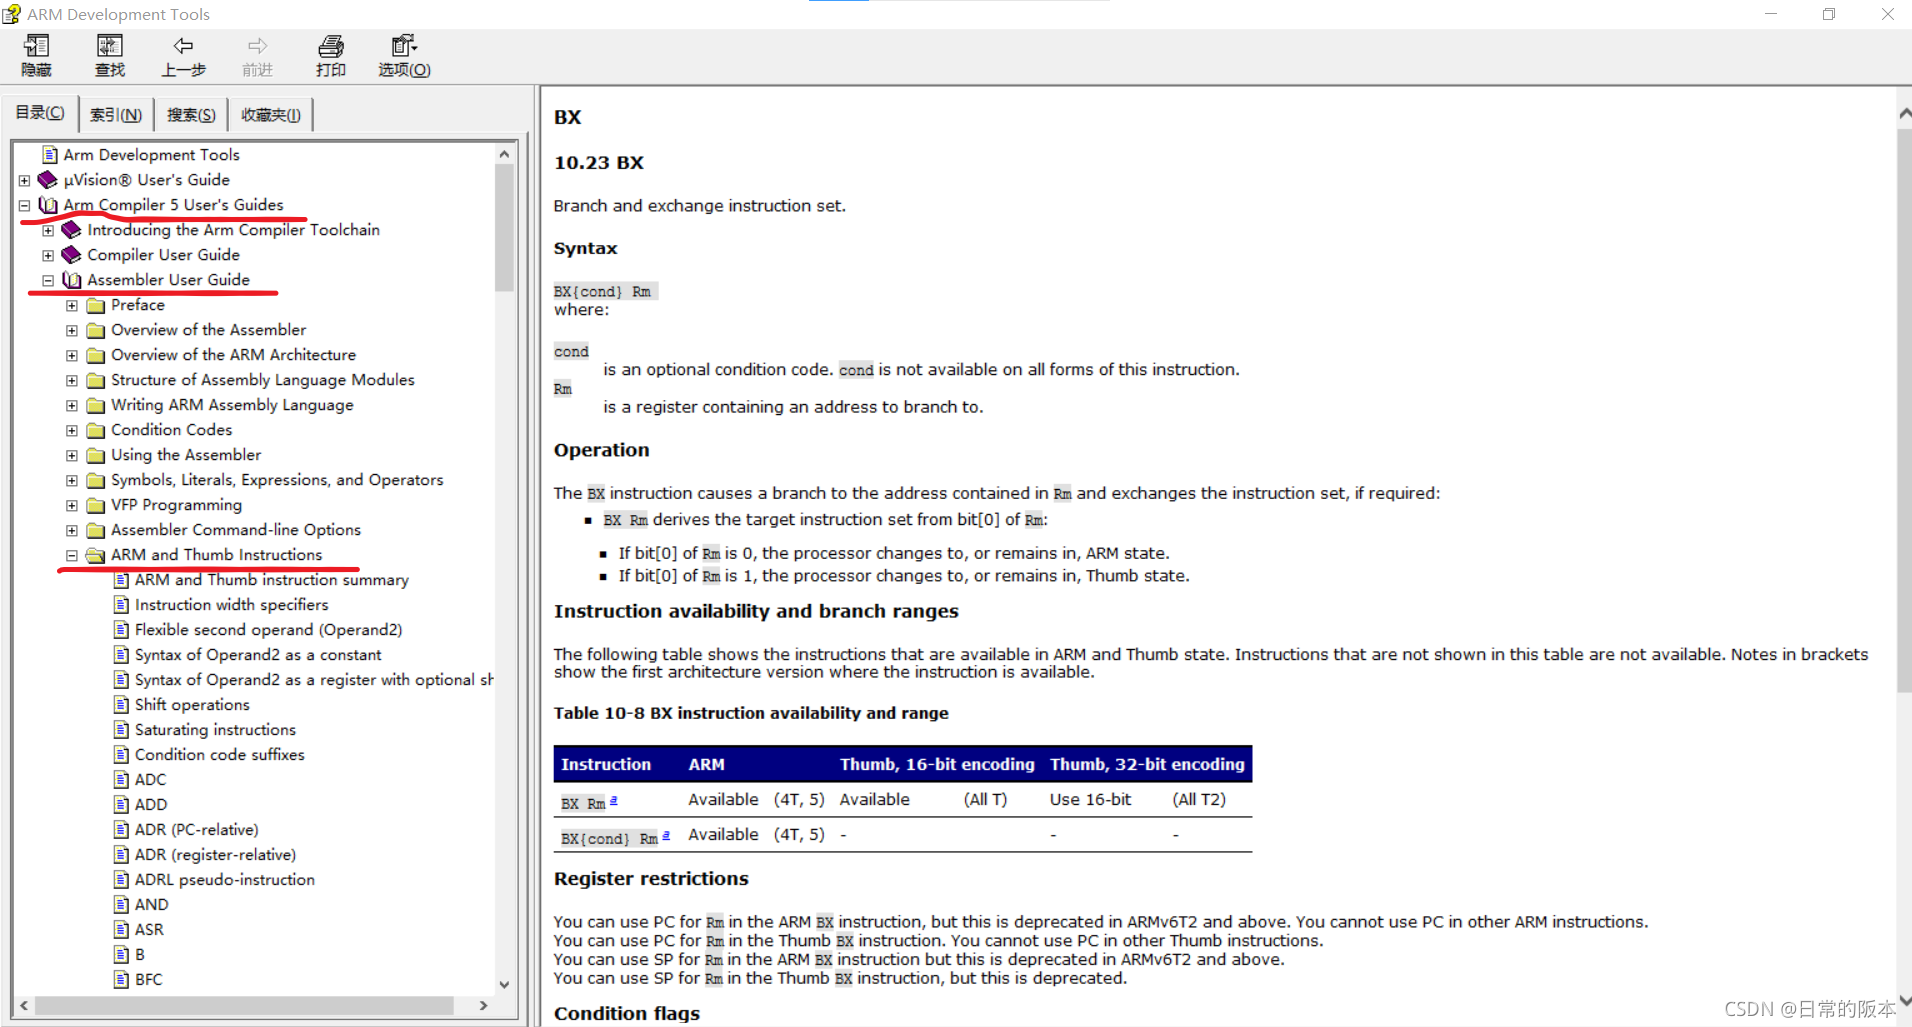The image size is (1912, 1027).
Task: Go back with the 上一步 arrow icon
Action: (183, 46)
